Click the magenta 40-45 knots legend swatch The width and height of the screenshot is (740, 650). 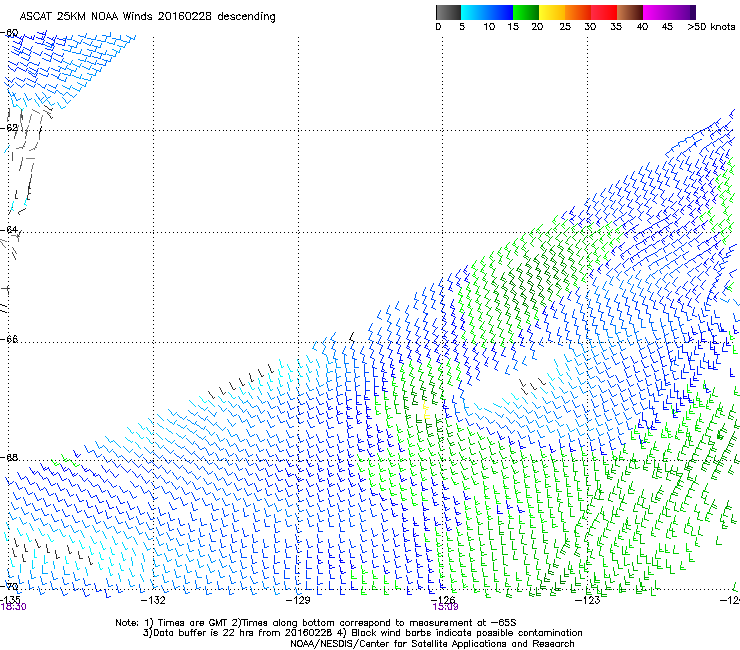656,12
